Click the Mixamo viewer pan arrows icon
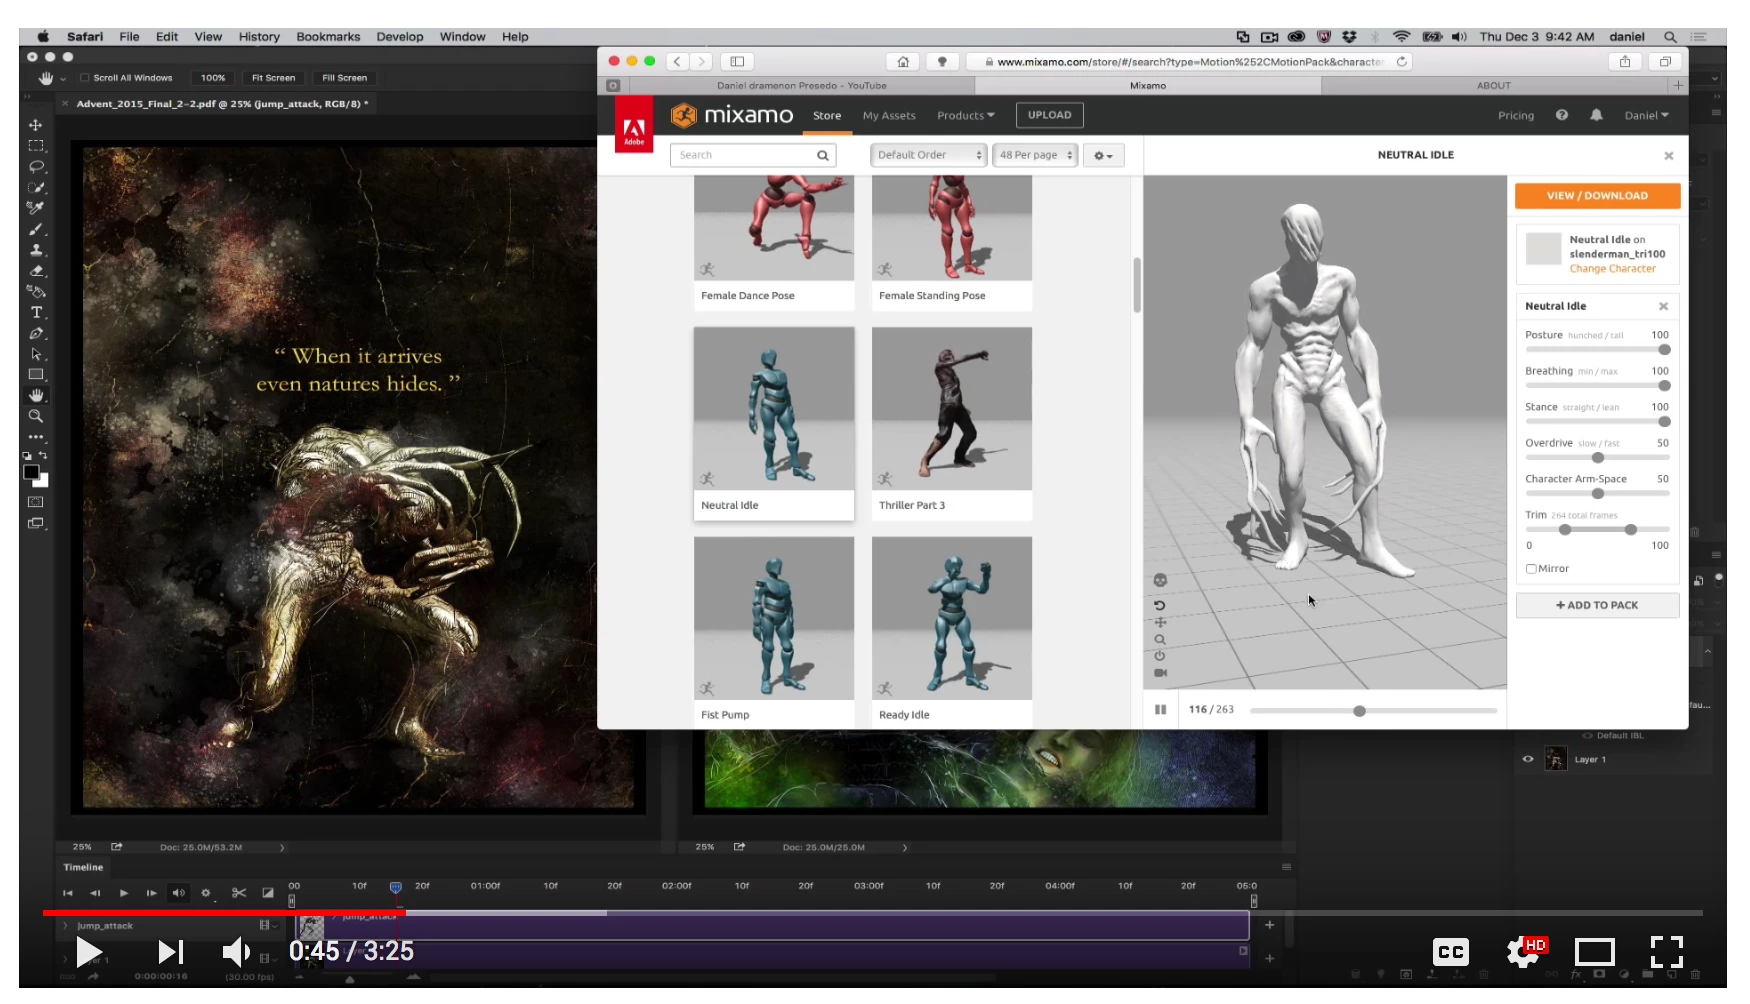 1160,622
